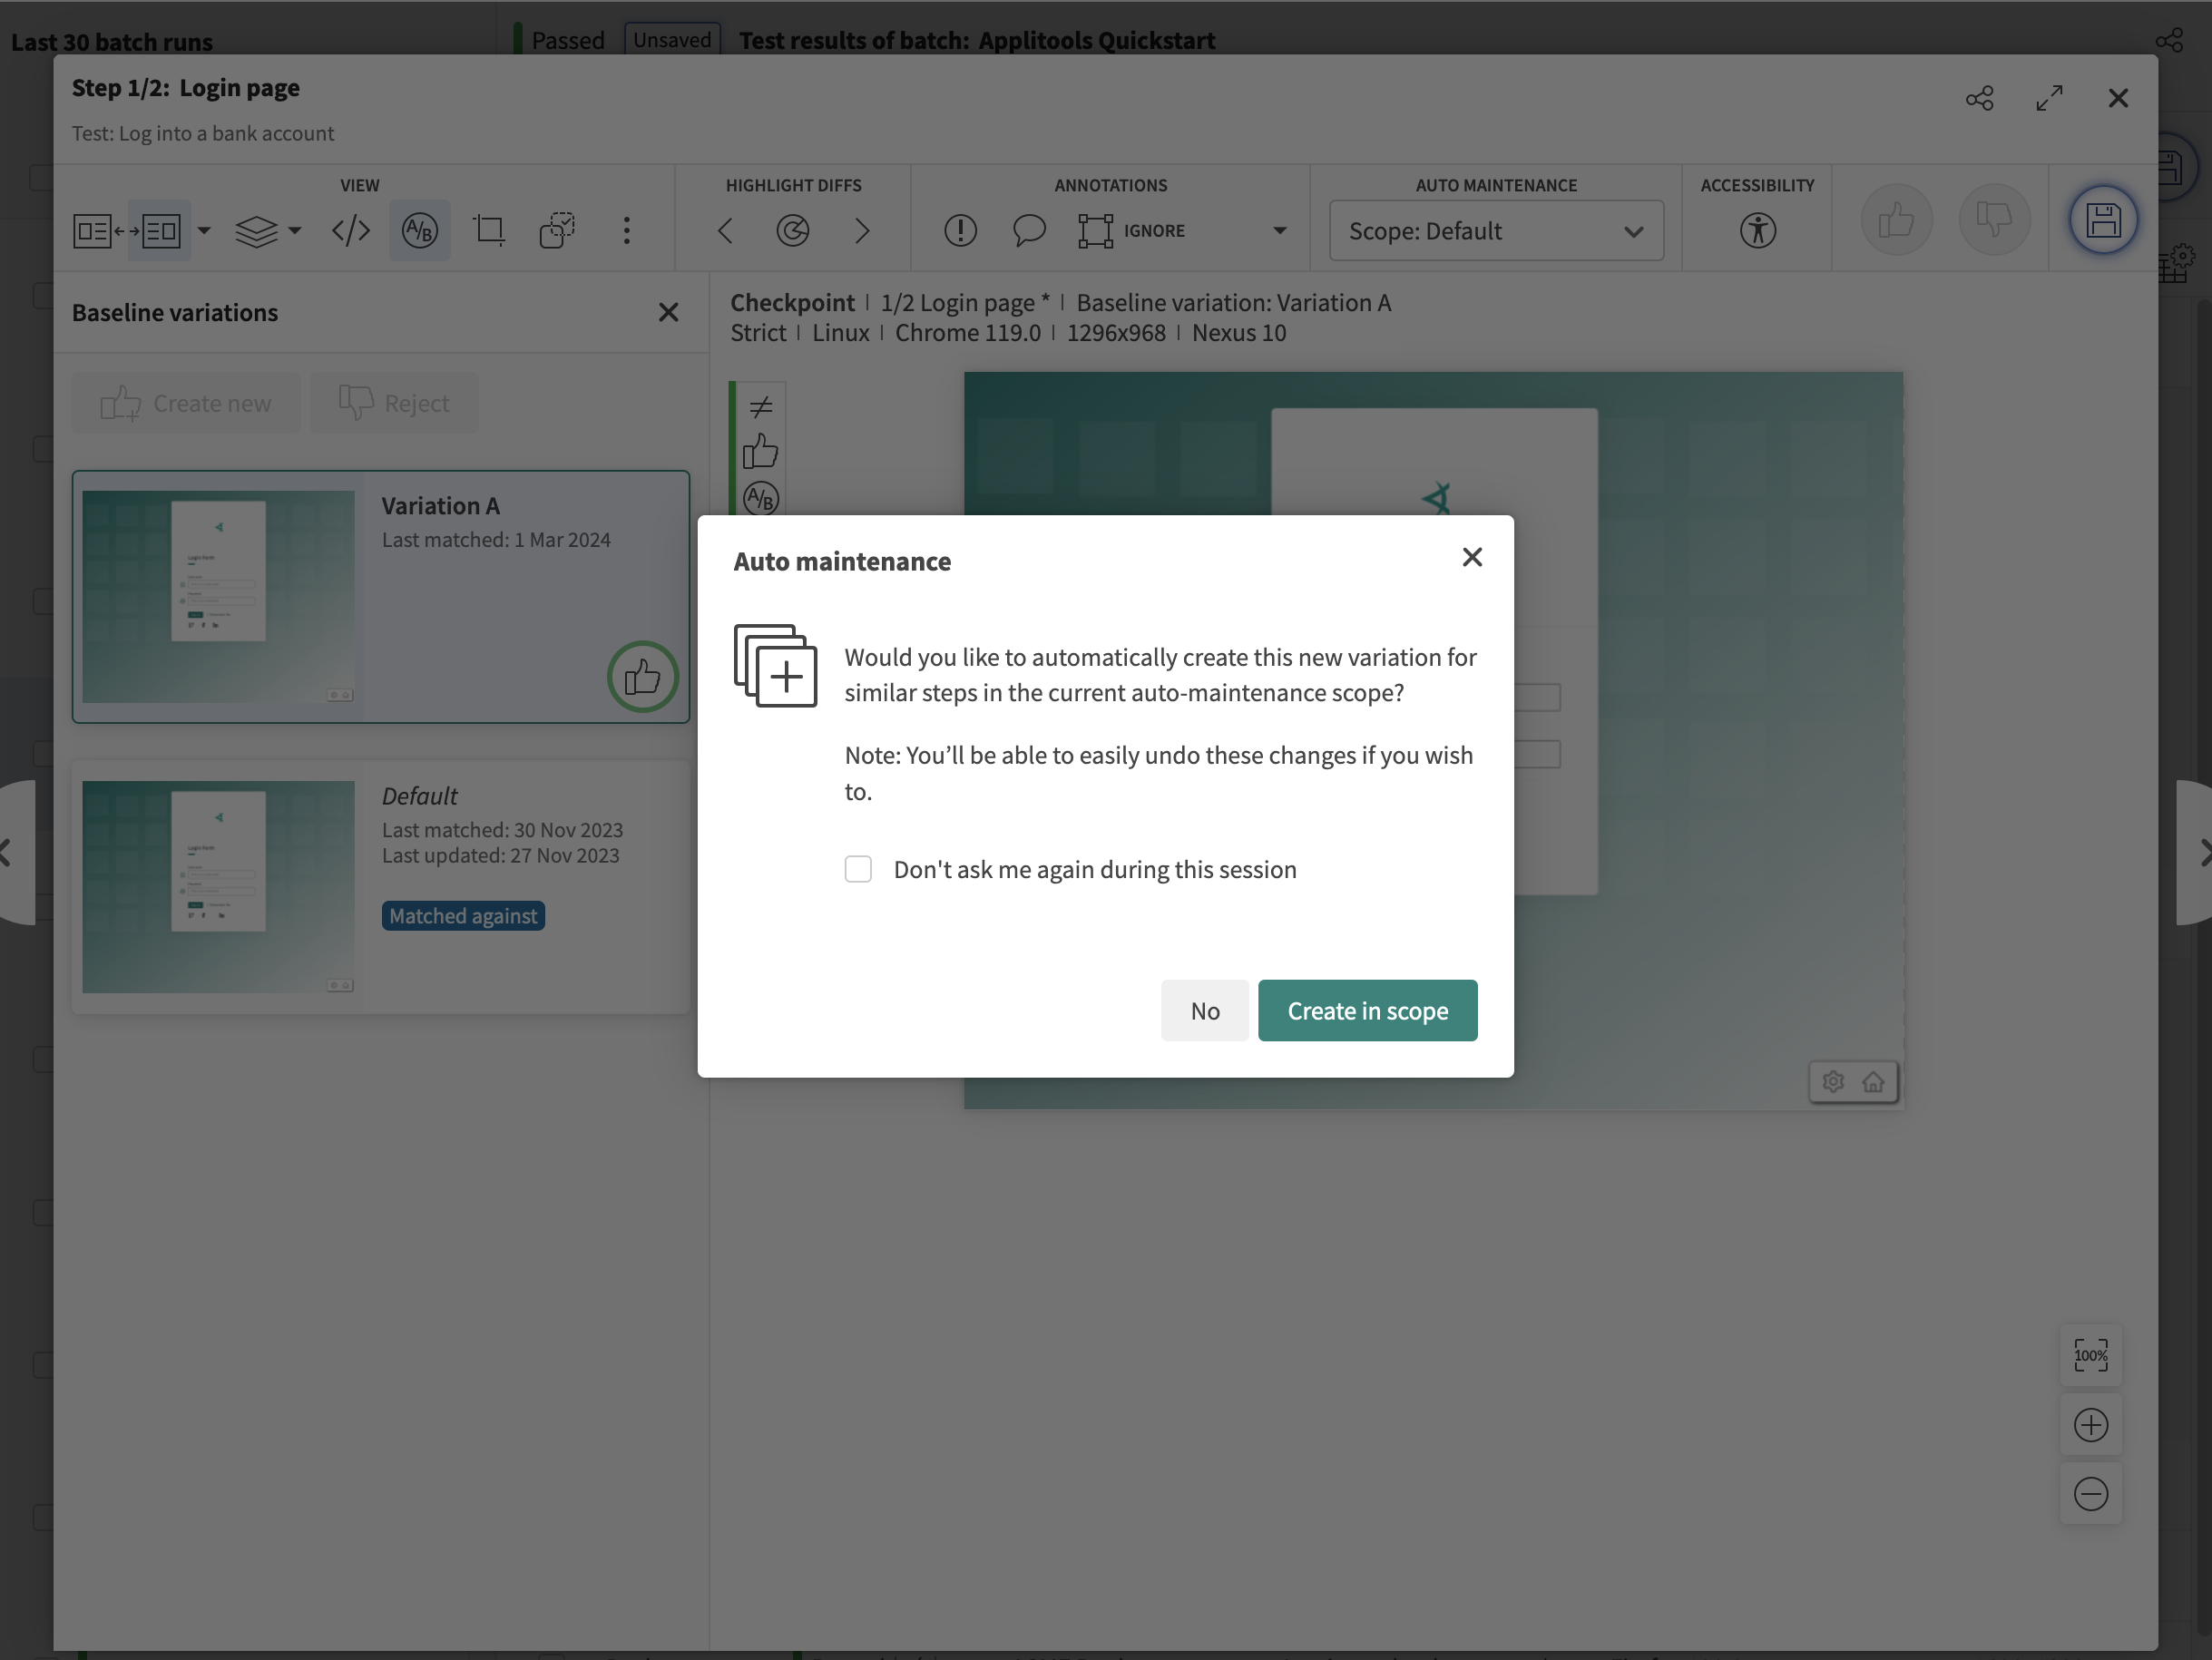The image size is (2212, 1660).
Task: Go to the next highlighted diff
Action: [x=862, y=231]
